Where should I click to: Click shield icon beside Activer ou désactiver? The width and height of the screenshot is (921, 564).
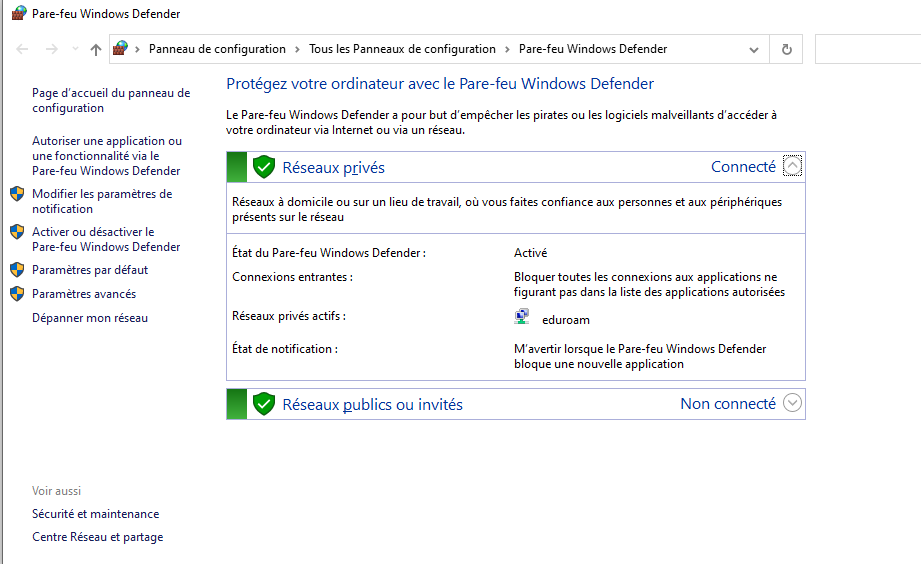coord(17,232)
